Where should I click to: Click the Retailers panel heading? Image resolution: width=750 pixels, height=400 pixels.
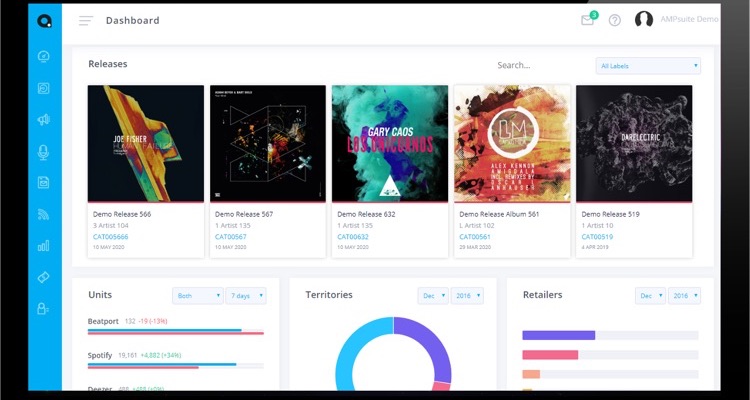(x=543, y=295)
